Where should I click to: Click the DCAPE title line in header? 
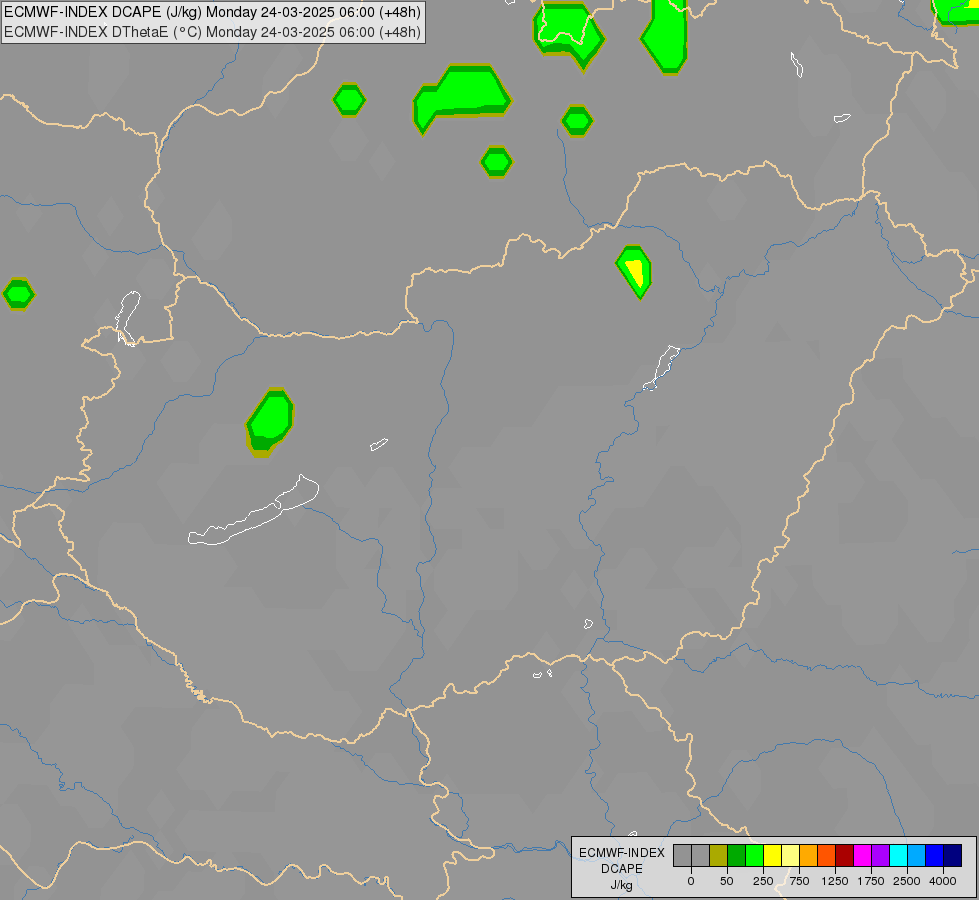coord(212,12)
